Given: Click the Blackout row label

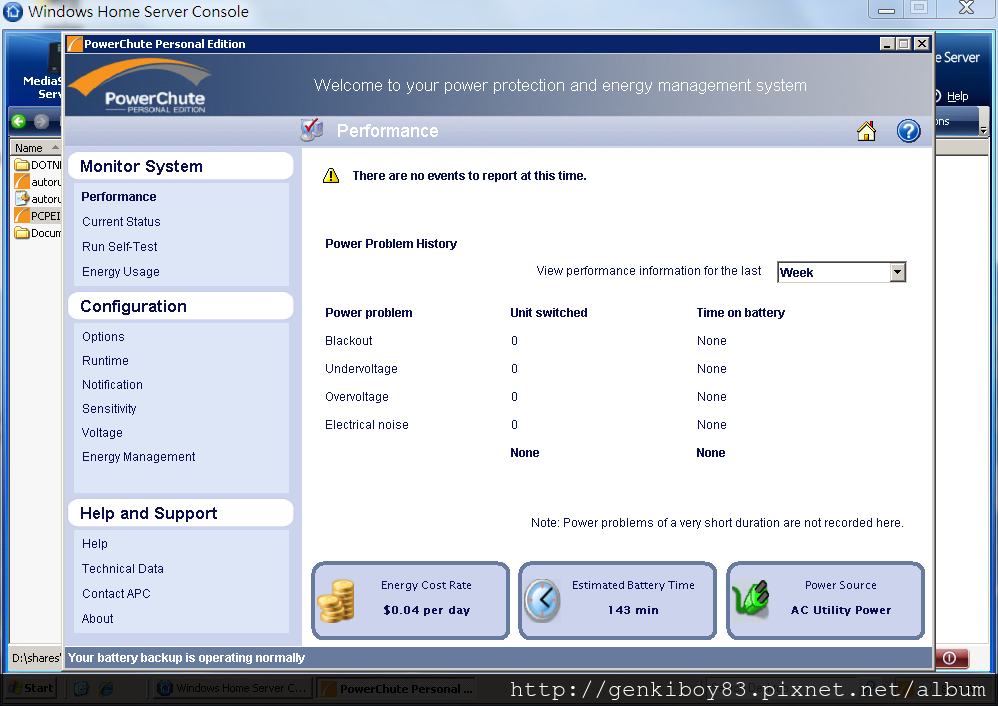Looking at the screenshot, I should 348,341.
